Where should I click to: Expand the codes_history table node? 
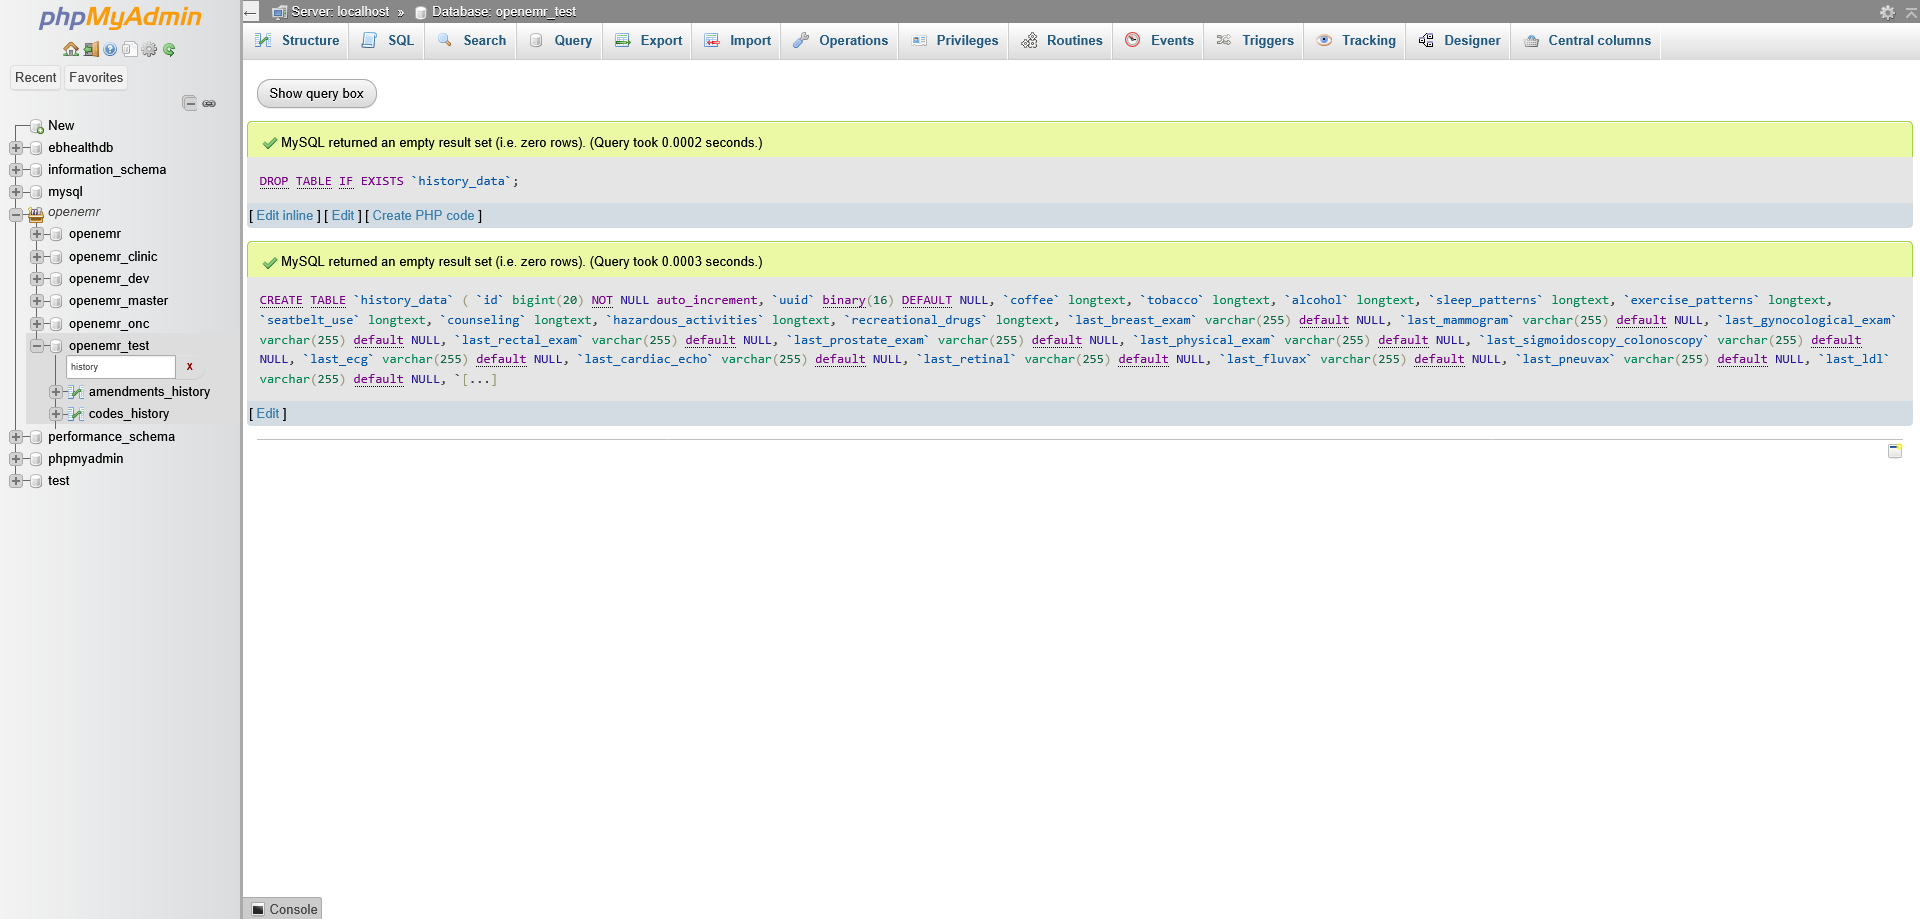[56, 414]
